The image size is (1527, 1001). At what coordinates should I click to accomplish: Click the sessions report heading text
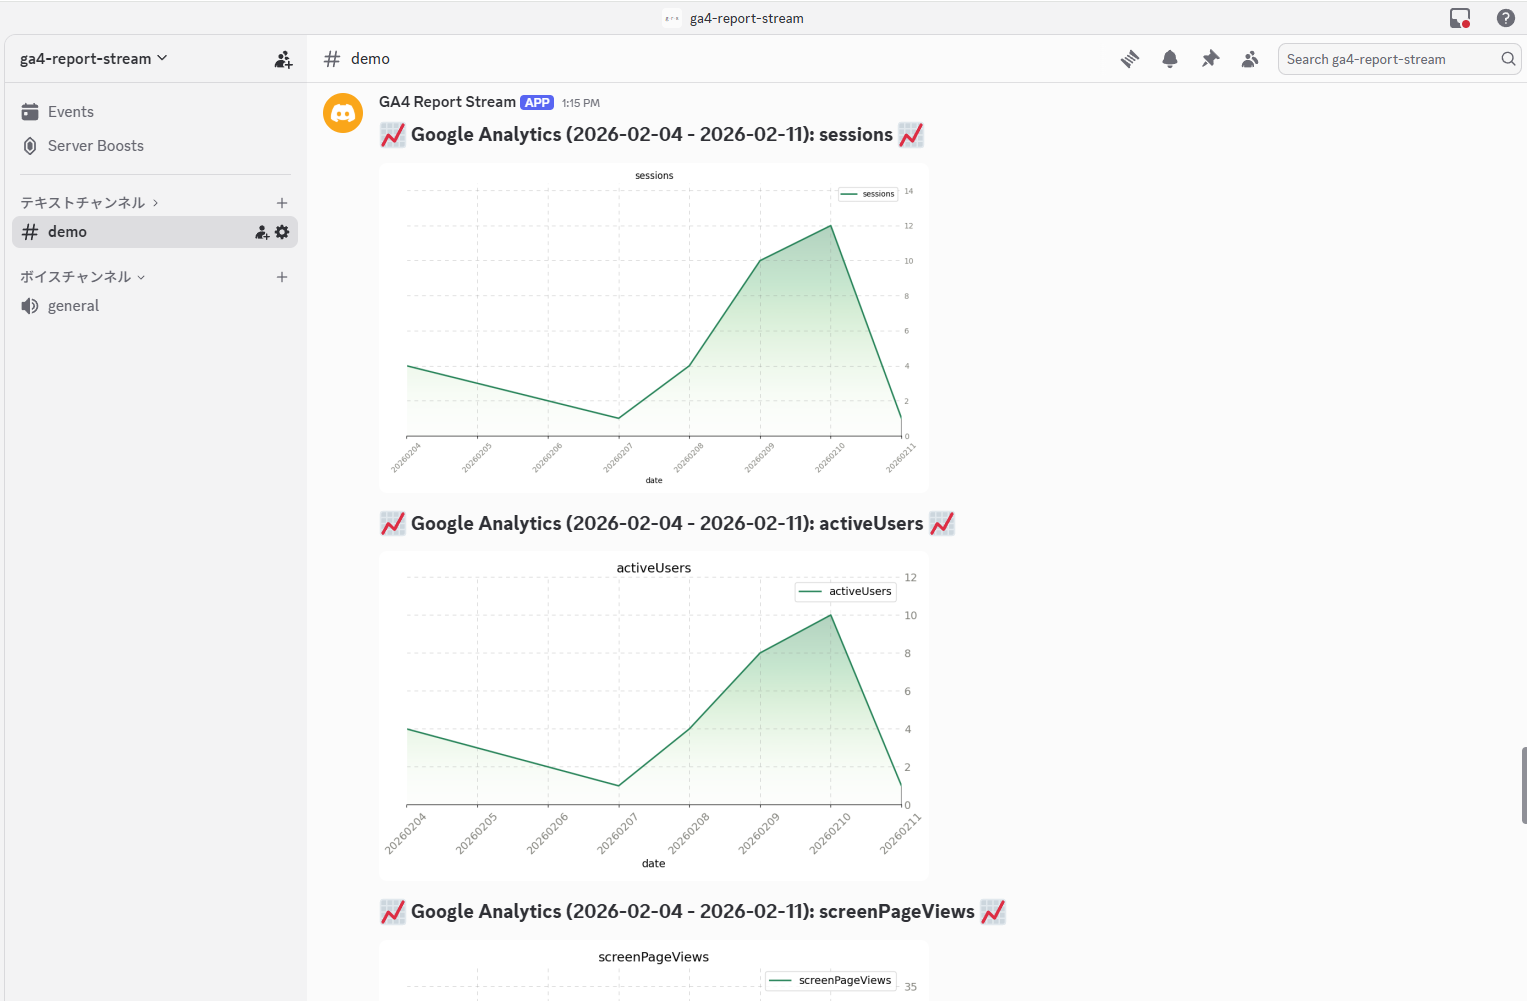pos(652,135)
